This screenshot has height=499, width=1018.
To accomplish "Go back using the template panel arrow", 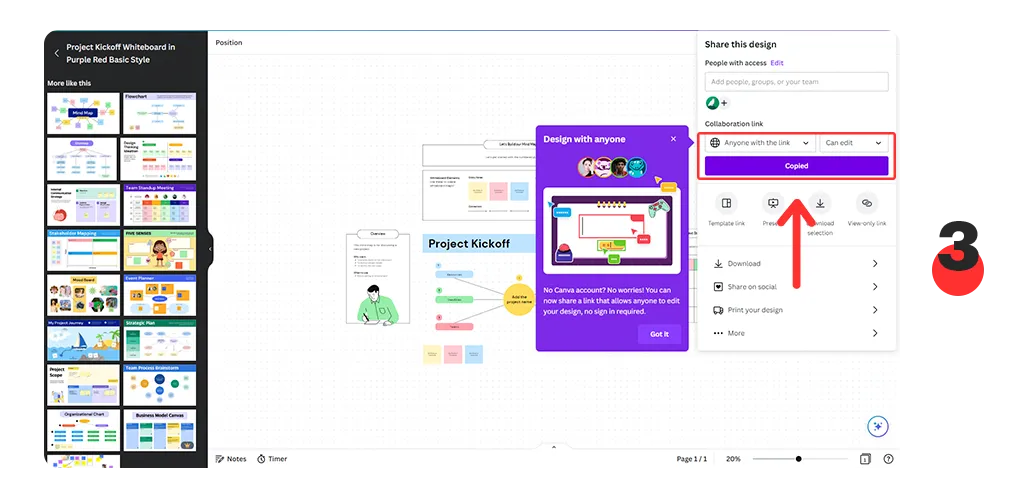I will [56, 53].
